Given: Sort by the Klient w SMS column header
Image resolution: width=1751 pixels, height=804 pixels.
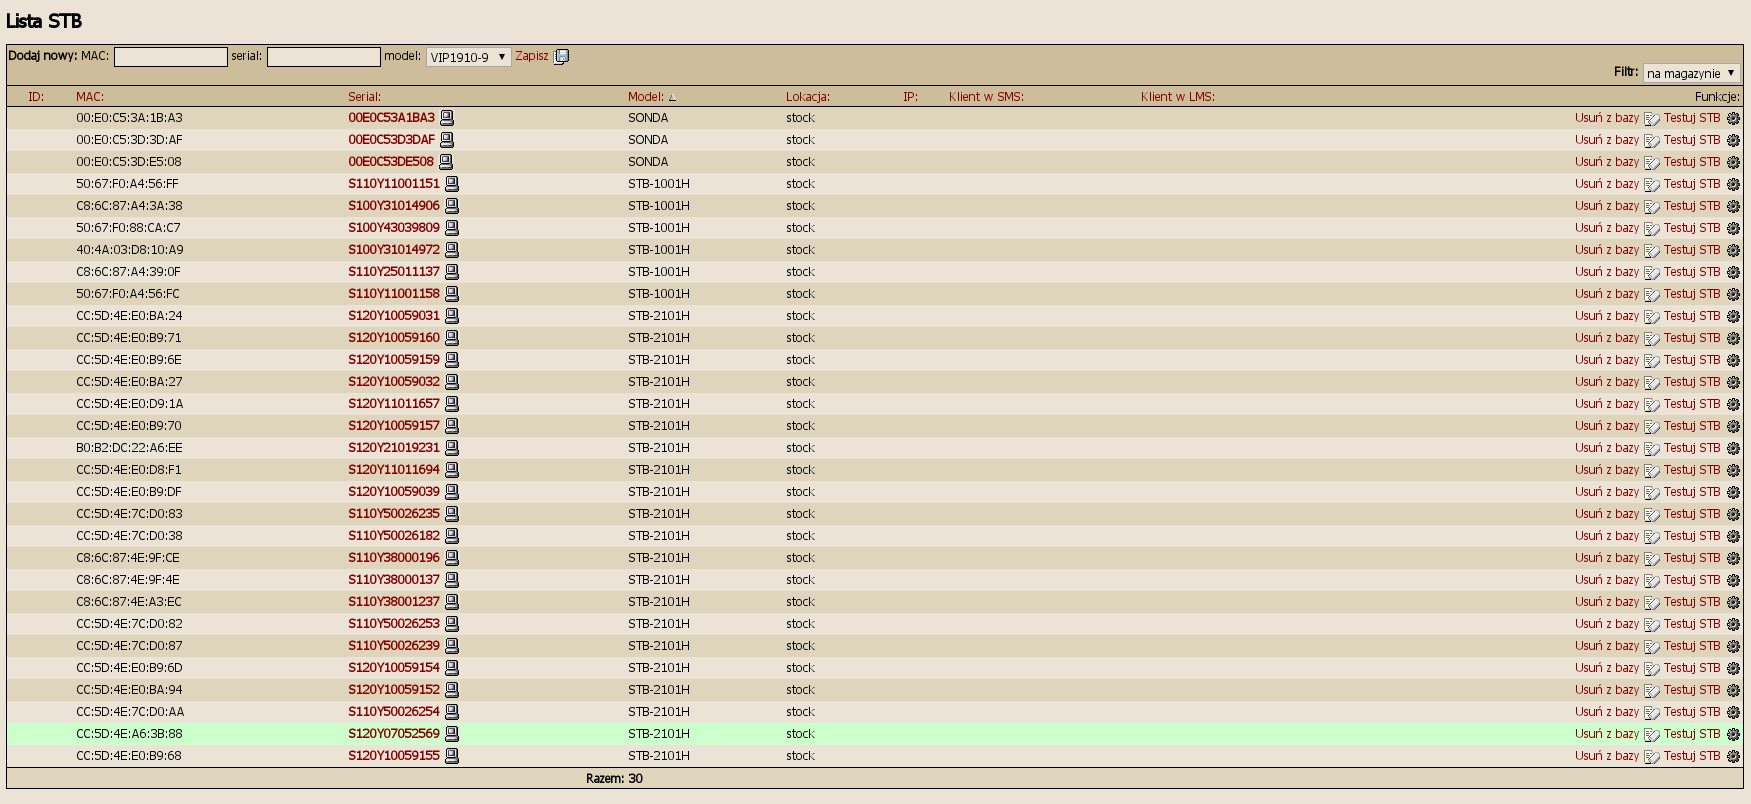Looking at the screenshot, I should click(986, 97).
